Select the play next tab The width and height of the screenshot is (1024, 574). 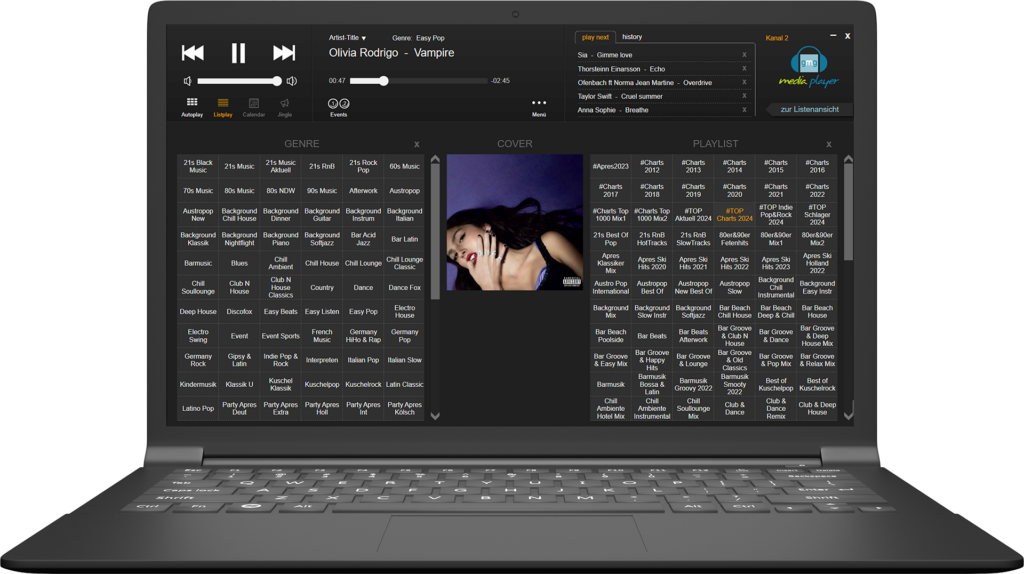(x=595, y=37)
